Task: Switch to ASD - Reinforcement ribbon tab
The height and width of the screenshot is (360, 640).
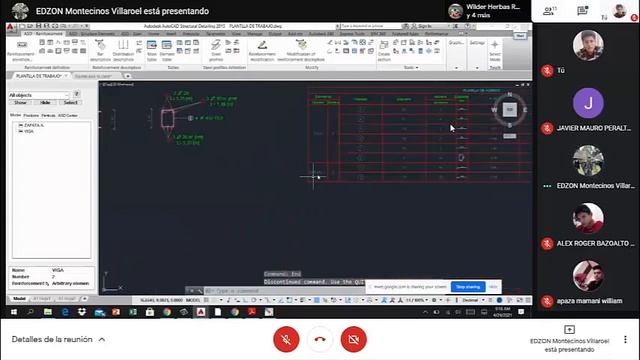Action: click(x=43, y=33)
